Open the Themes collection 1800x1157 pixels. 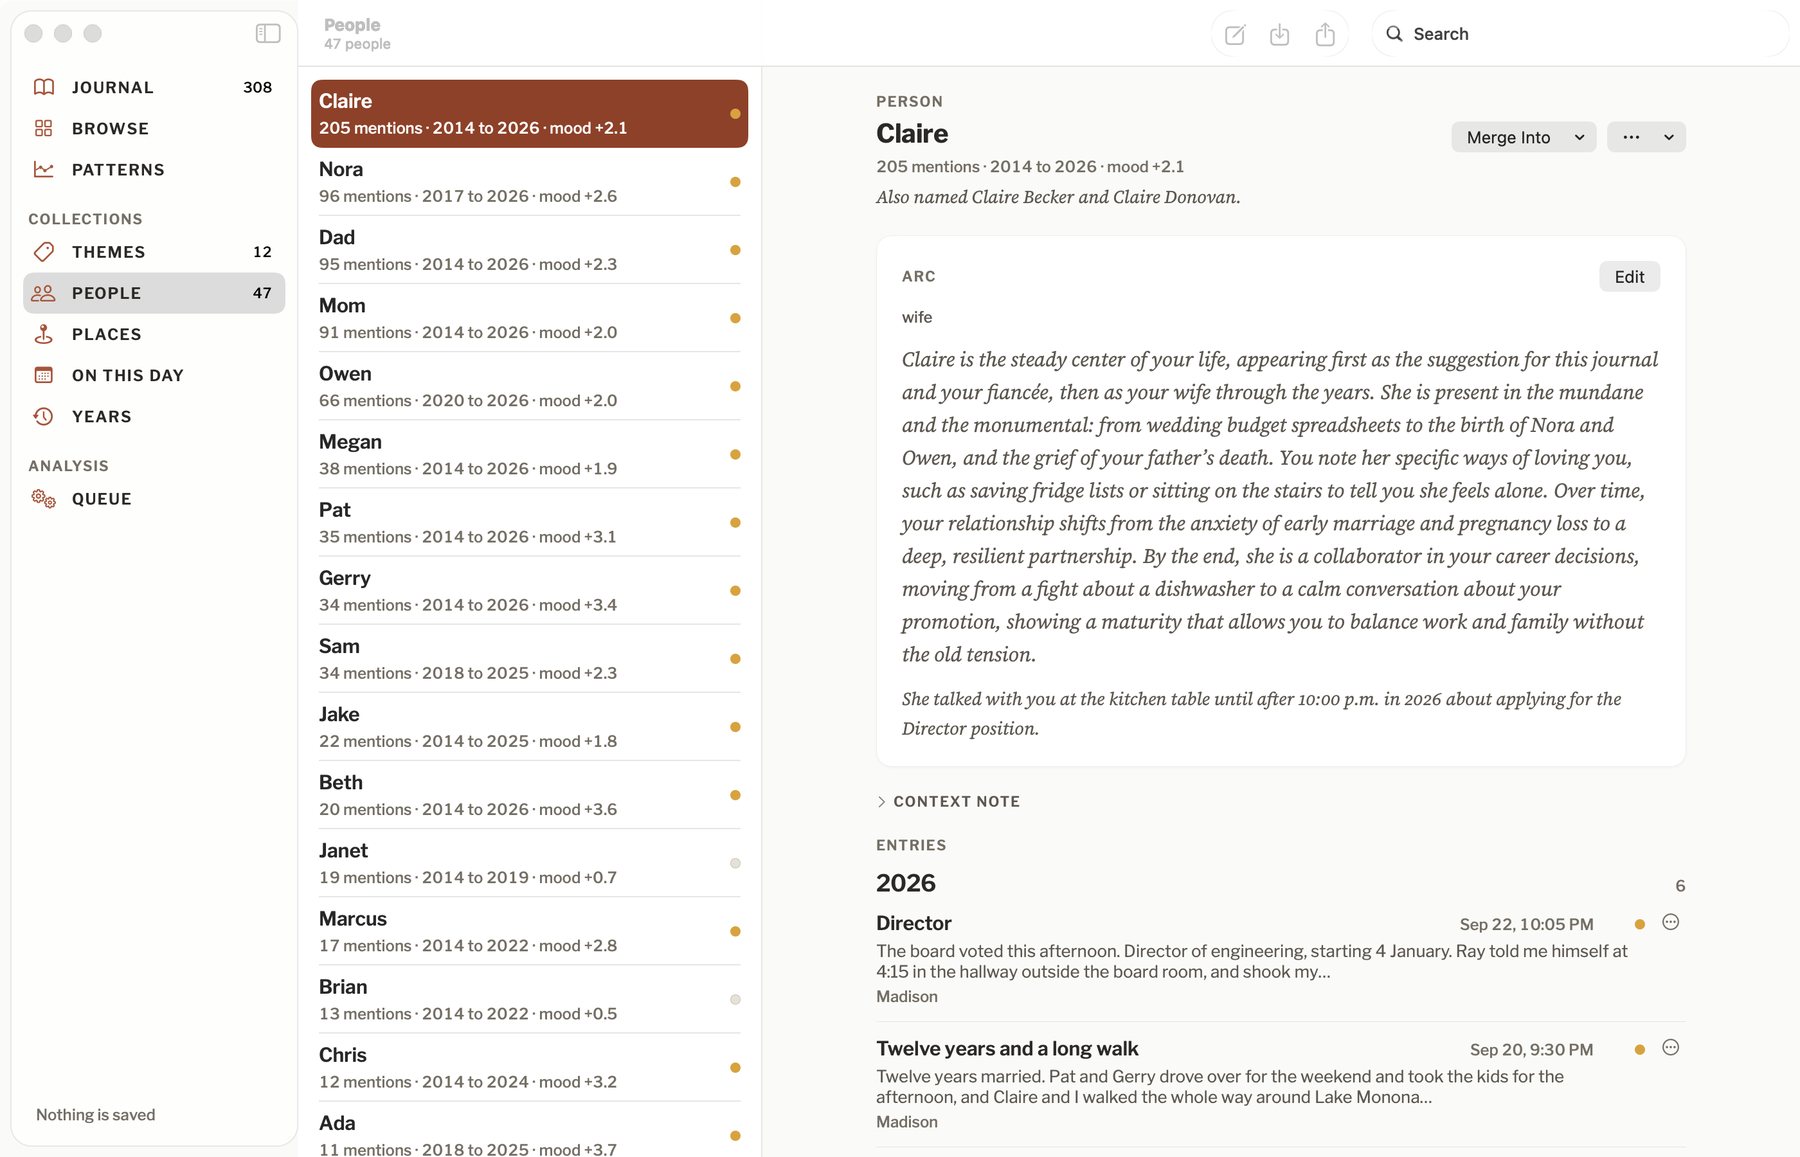154,252
